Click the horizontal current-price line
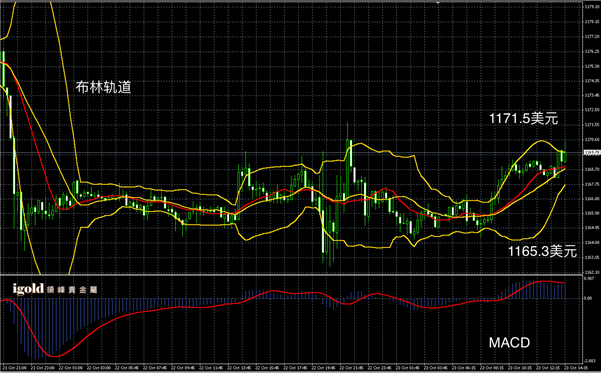This screenshot has height=373, width=601. tap(291, 153)
